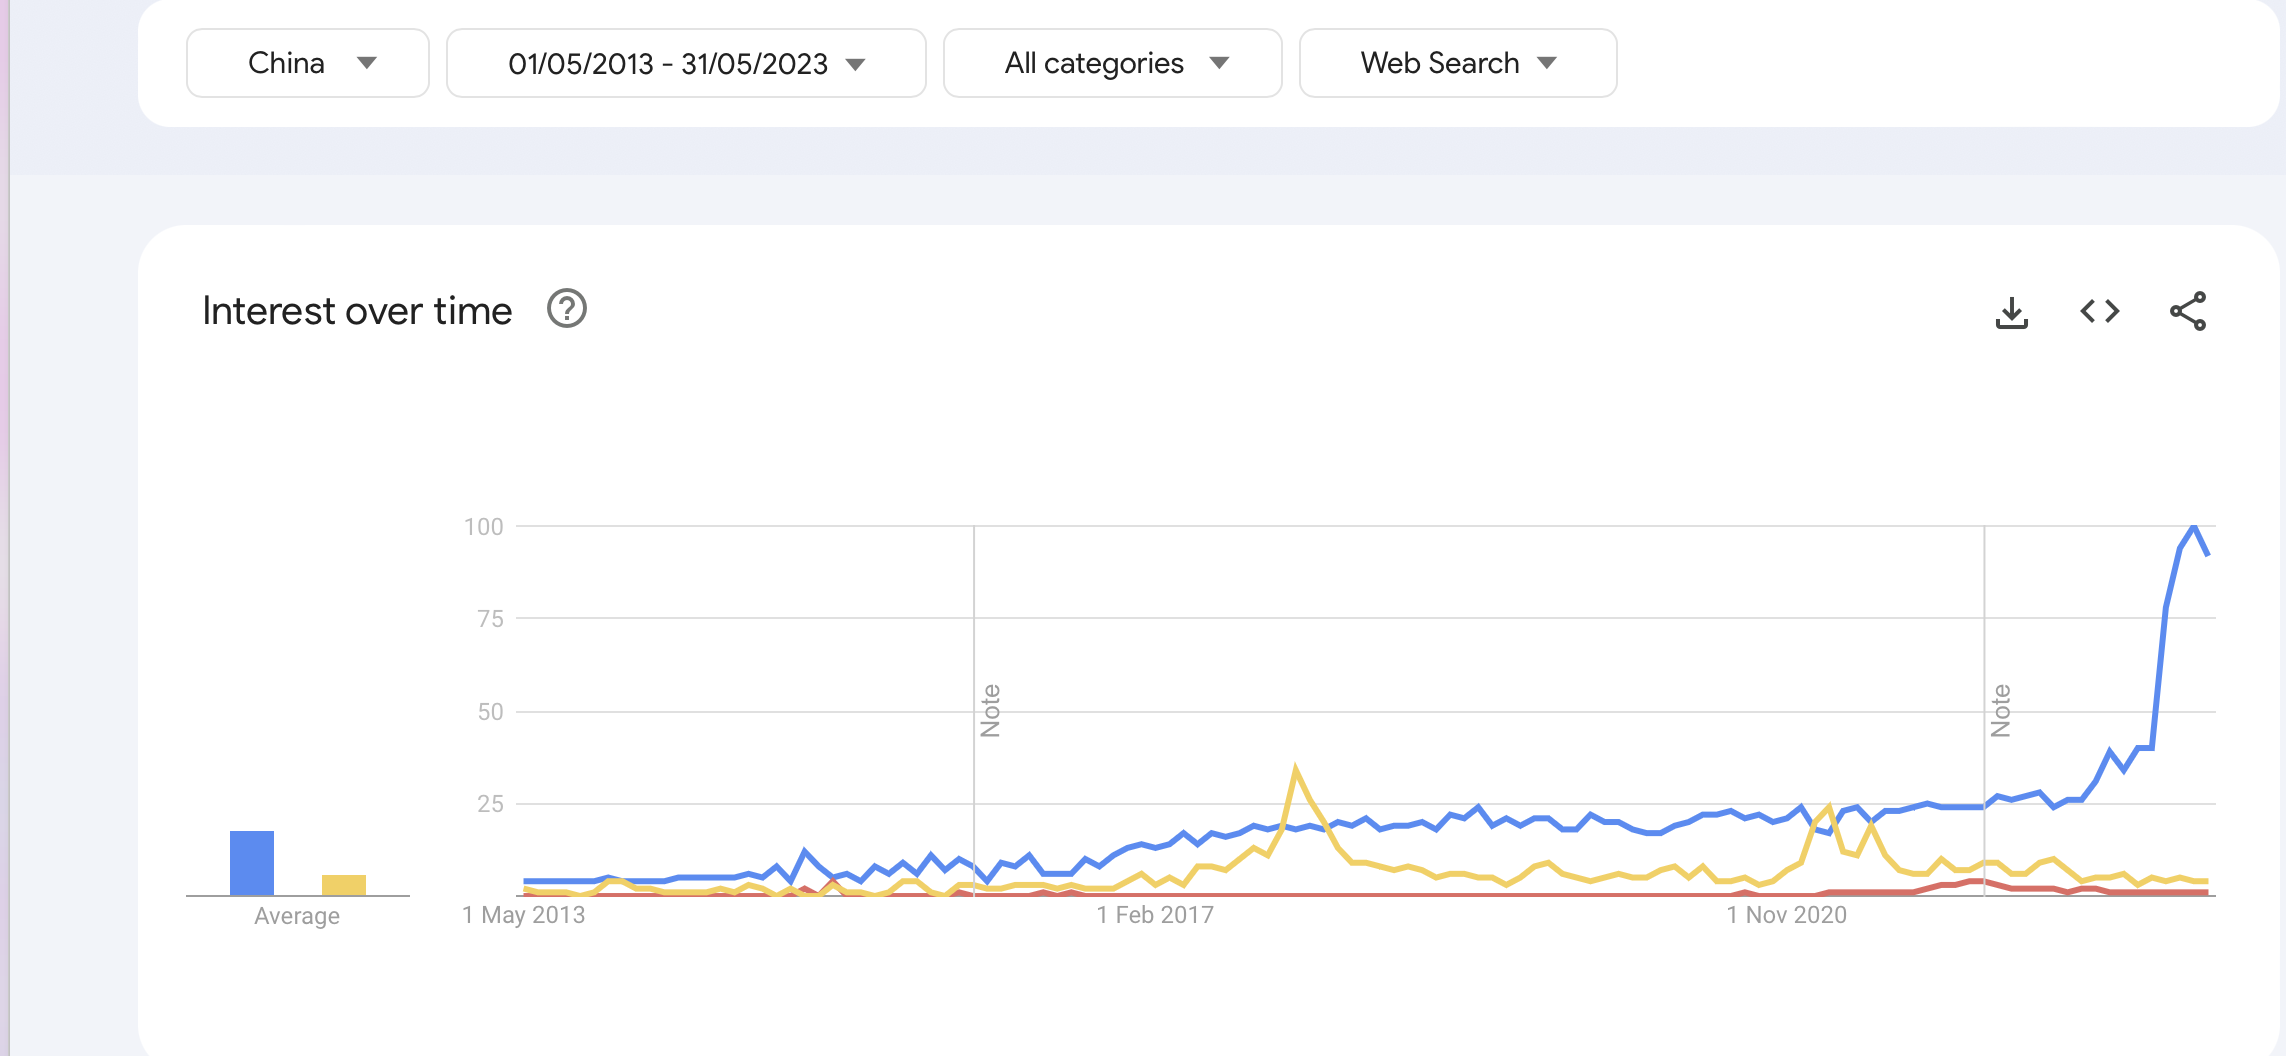Expand the 01/05/2013 - 31/05/2023 date range
This screenshot has height=1056, width=2286.
(686, 63)
